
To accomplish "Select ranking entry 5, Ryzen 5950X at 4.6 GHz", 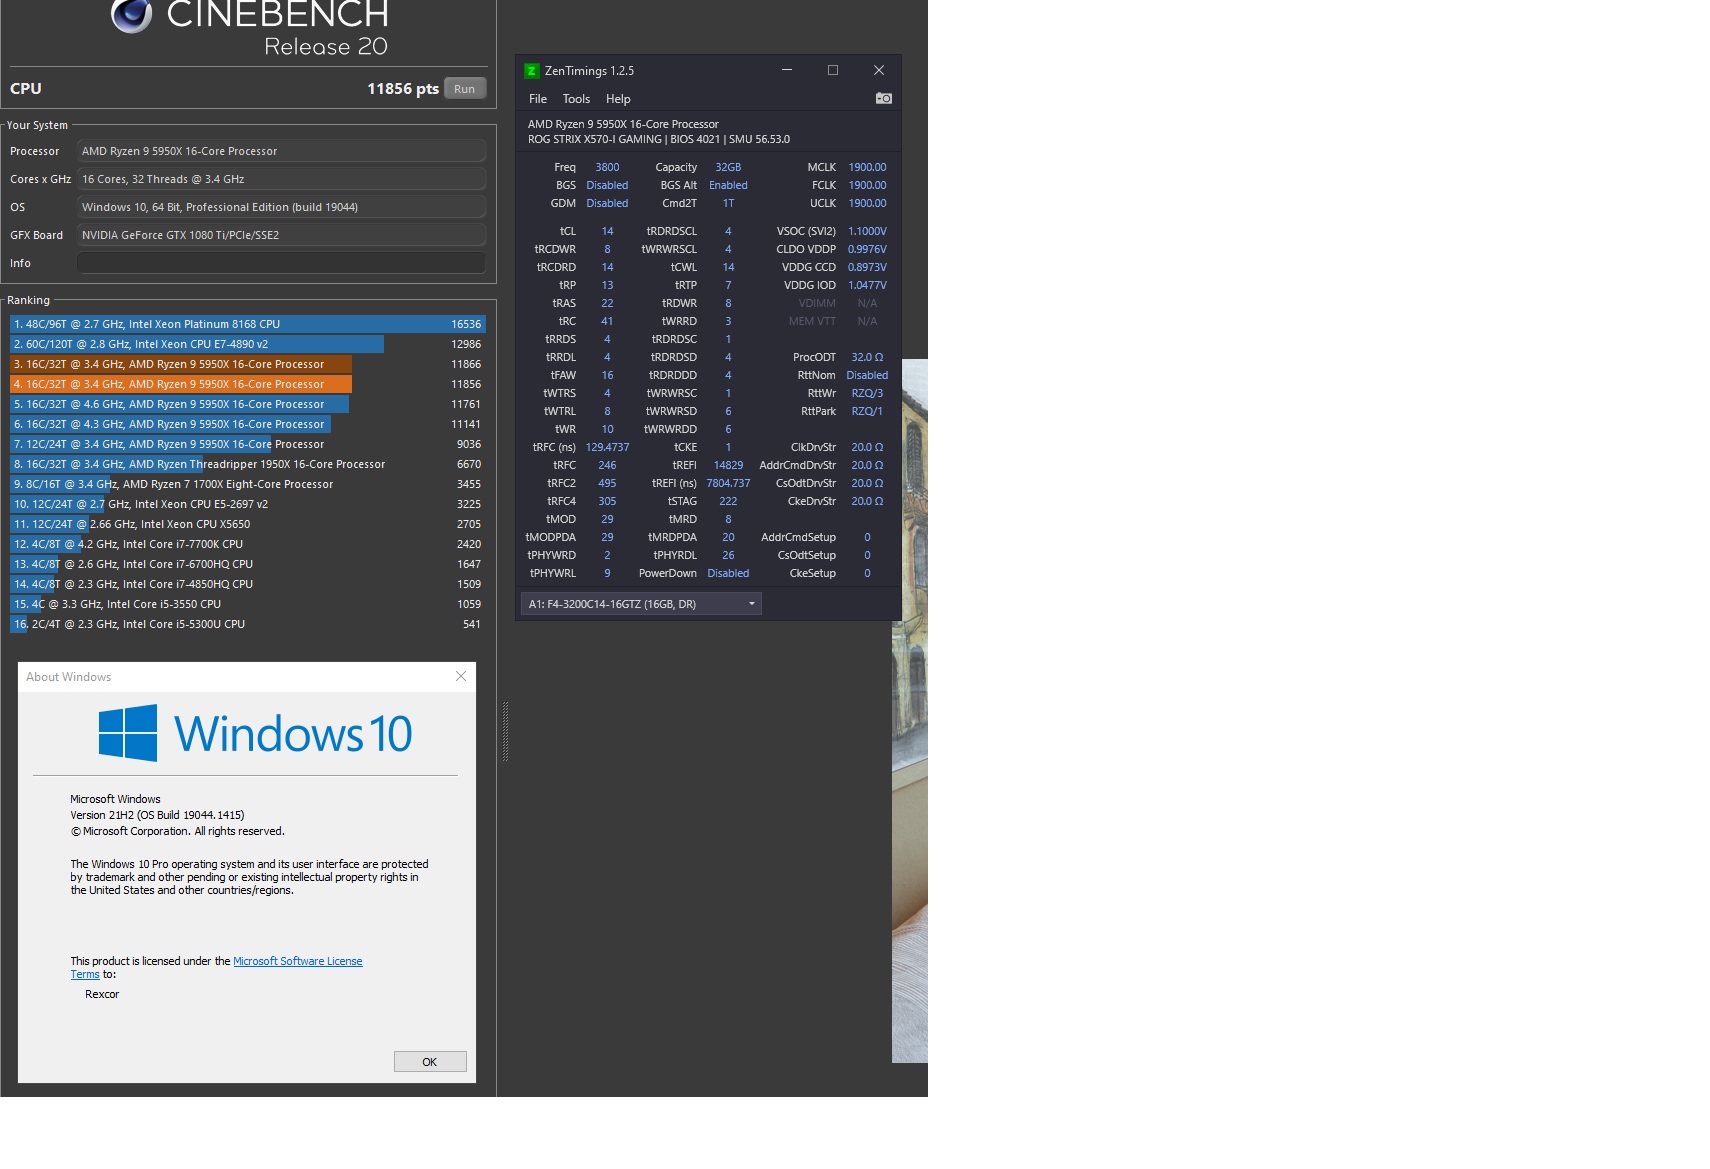I will point(248,404).
